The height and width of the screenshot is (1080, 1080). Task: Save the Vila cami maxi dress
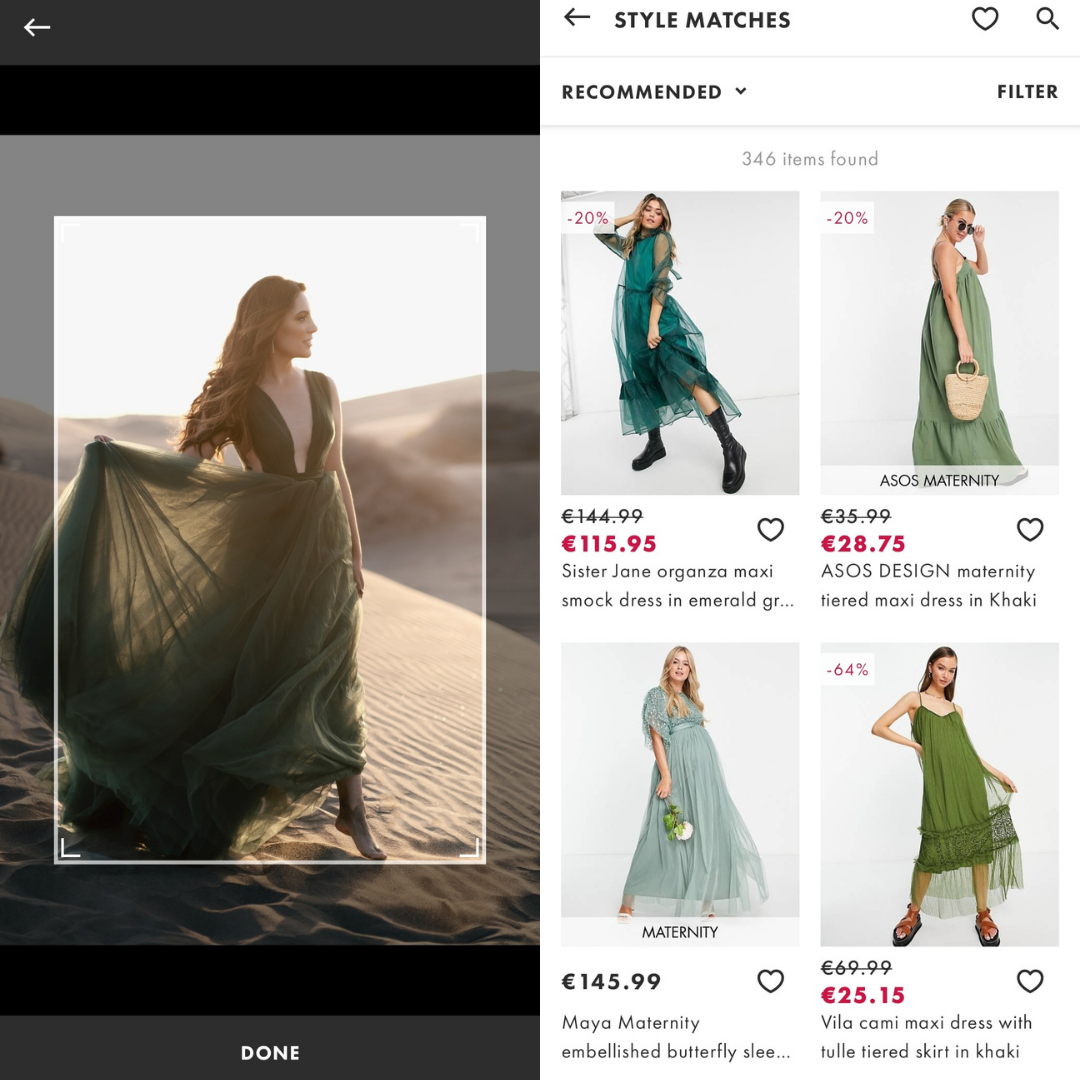click(x=1029, y=981)
